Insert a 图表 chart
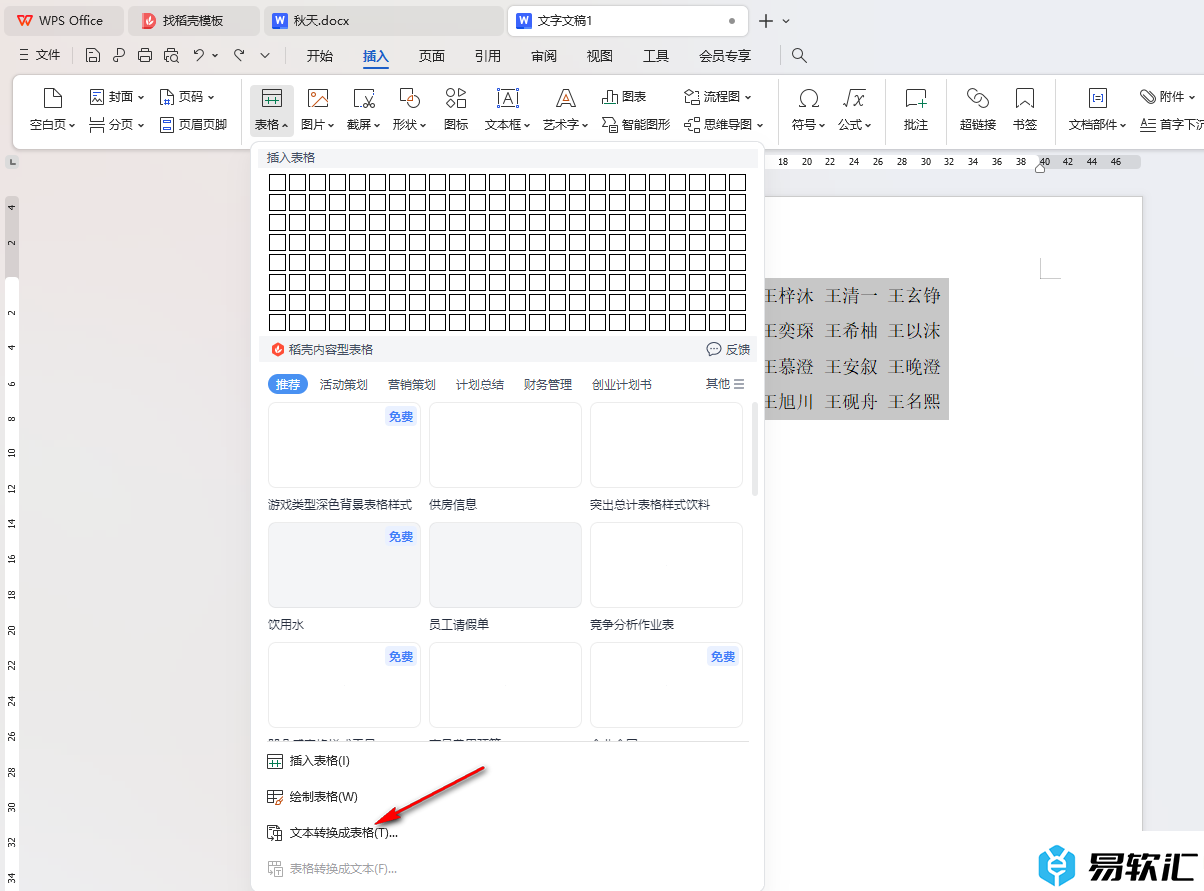Screen dimensions: 1204x891 click(624, 97)
